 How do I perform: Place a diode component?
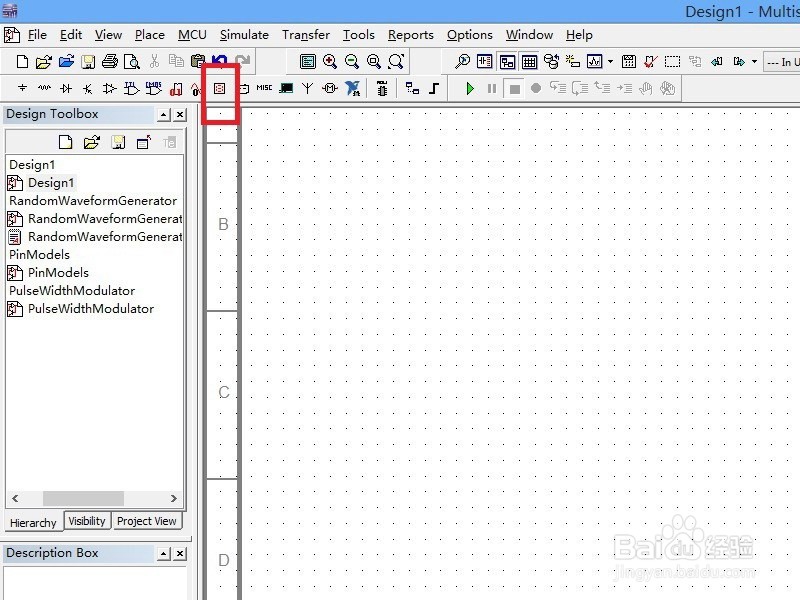click(x=66, y=88)
